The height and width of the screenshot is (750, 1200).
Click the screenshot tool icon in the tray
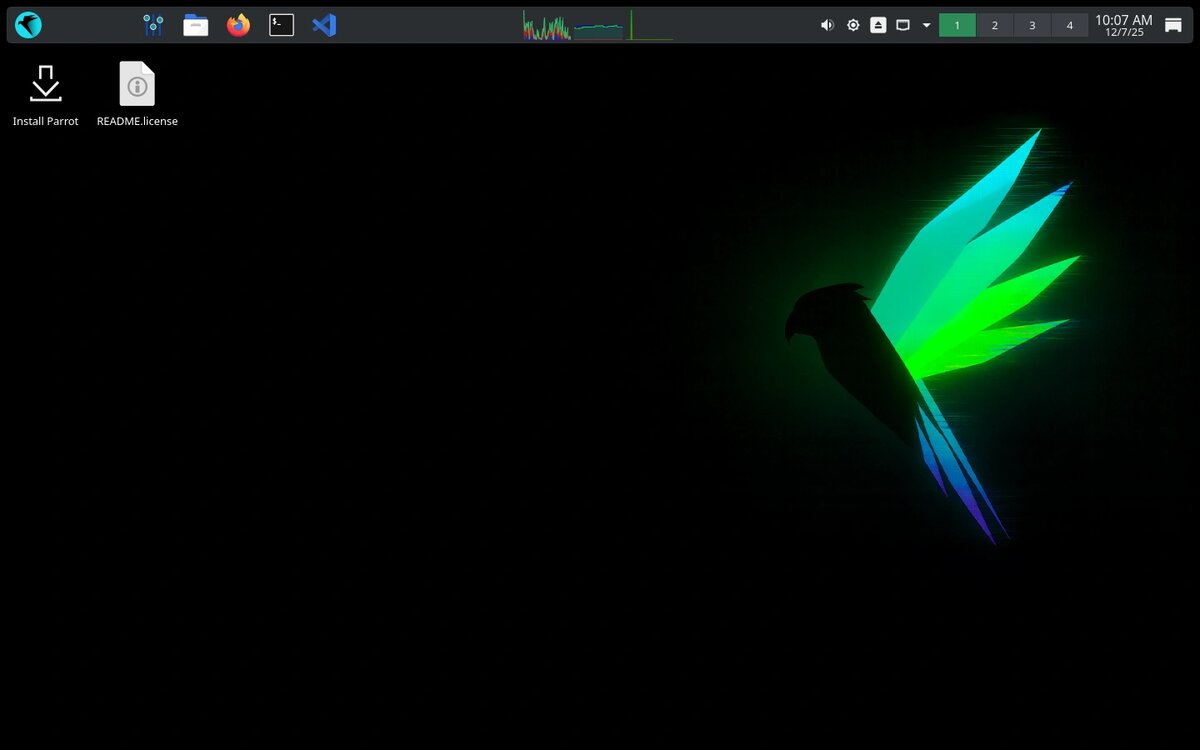click(904, 25)
